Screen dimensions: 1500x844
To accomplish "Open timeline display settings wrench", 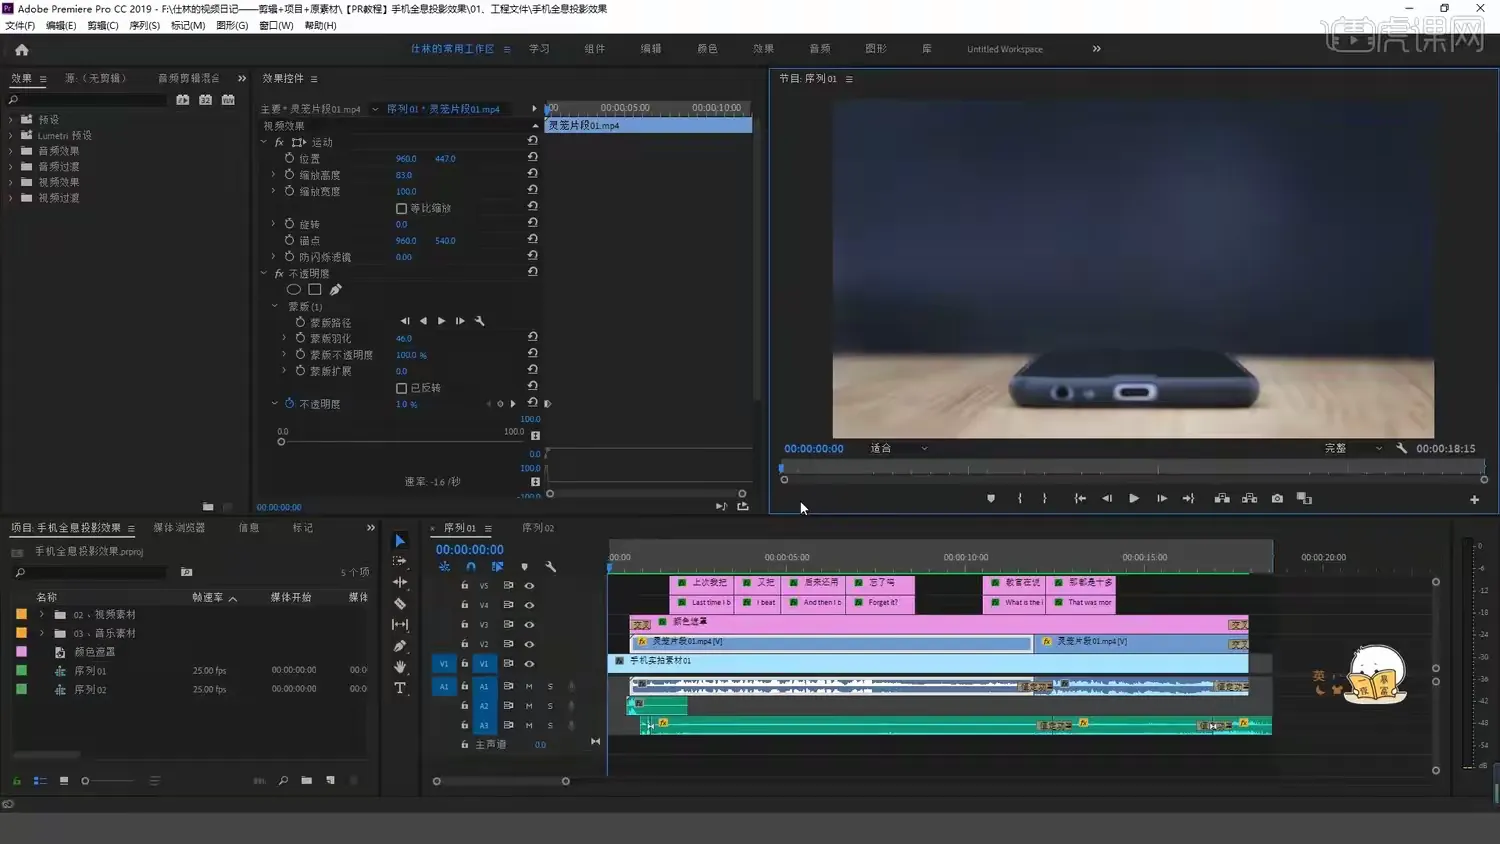I will (x=550, y=567).
